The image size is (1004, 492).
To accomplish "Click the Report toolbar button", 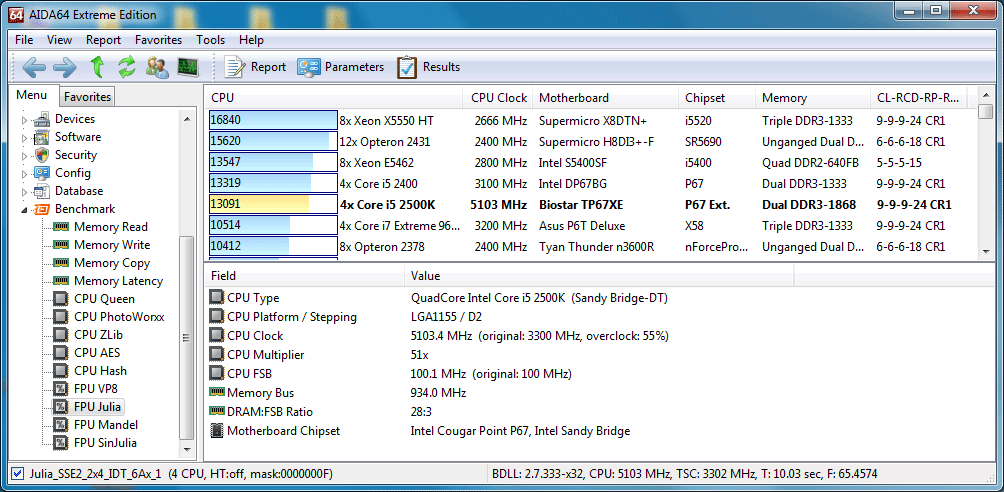I will tap(255, 67).
